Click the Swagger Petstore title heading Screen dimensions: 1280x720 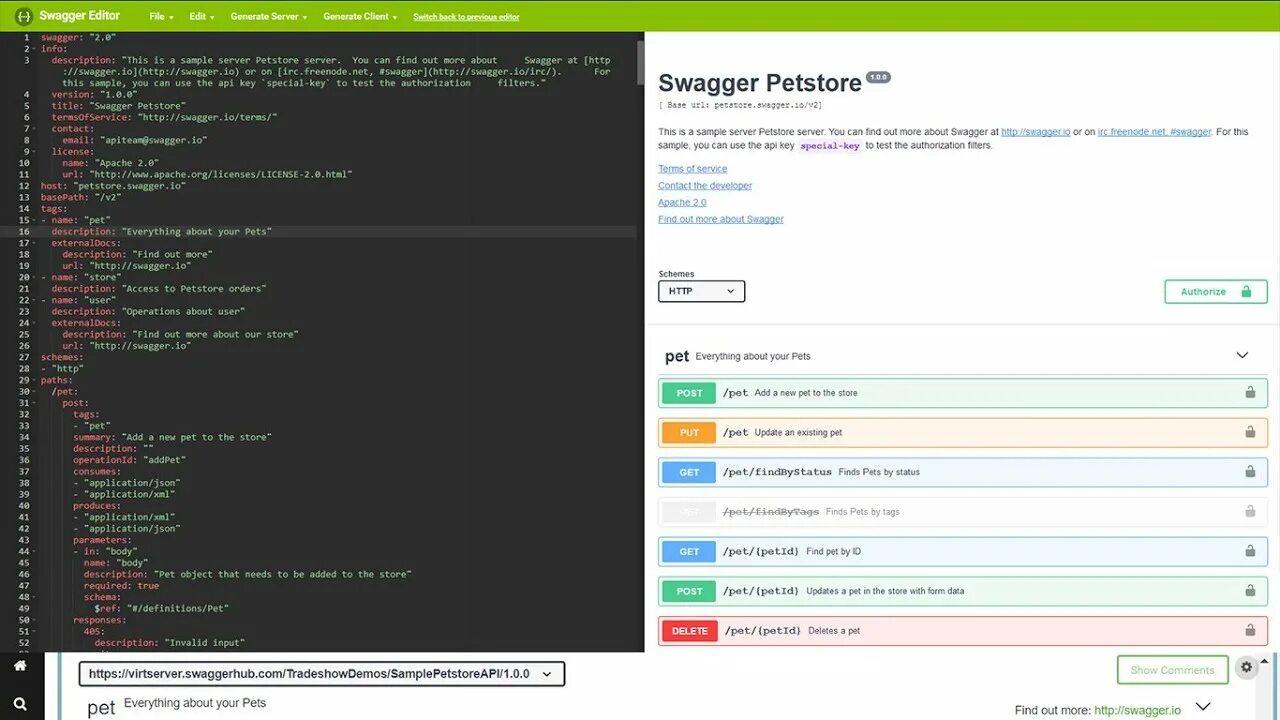coord(760,83)
